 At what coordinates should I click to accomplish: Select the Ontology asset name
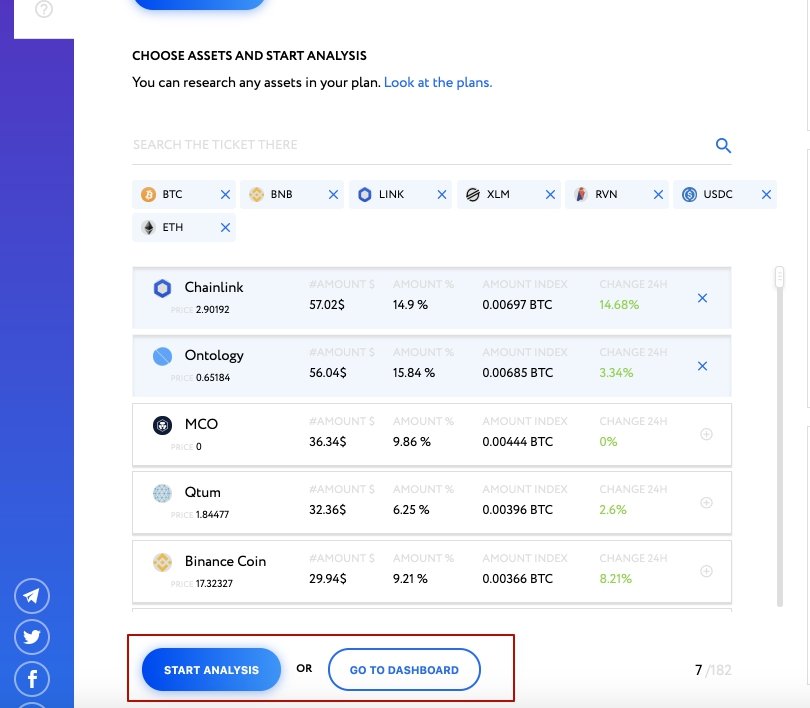coord(214,356)
